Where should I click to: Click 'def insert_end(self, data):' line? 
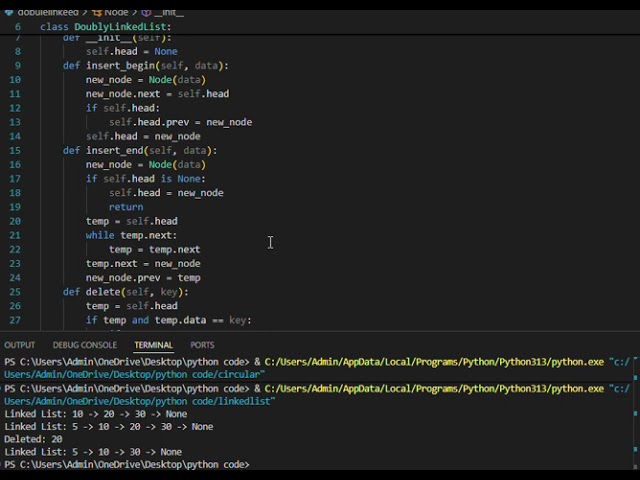[x=140, y=150]
